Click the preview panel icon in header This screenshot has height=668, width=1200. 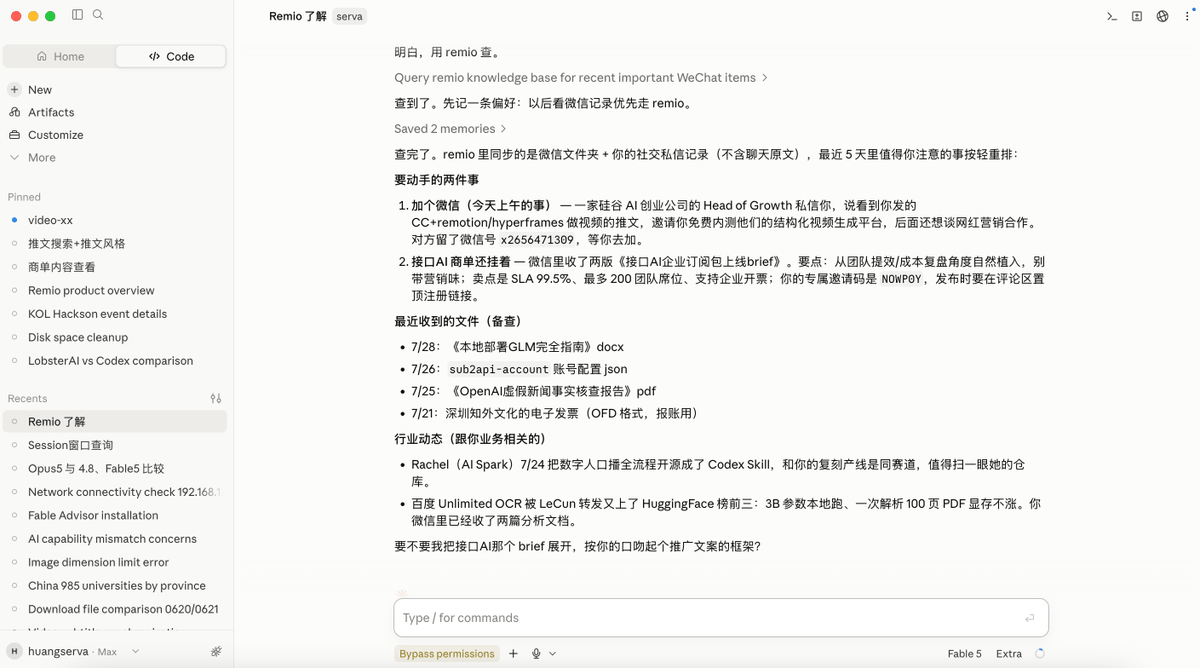click(x=1137, y=16)
